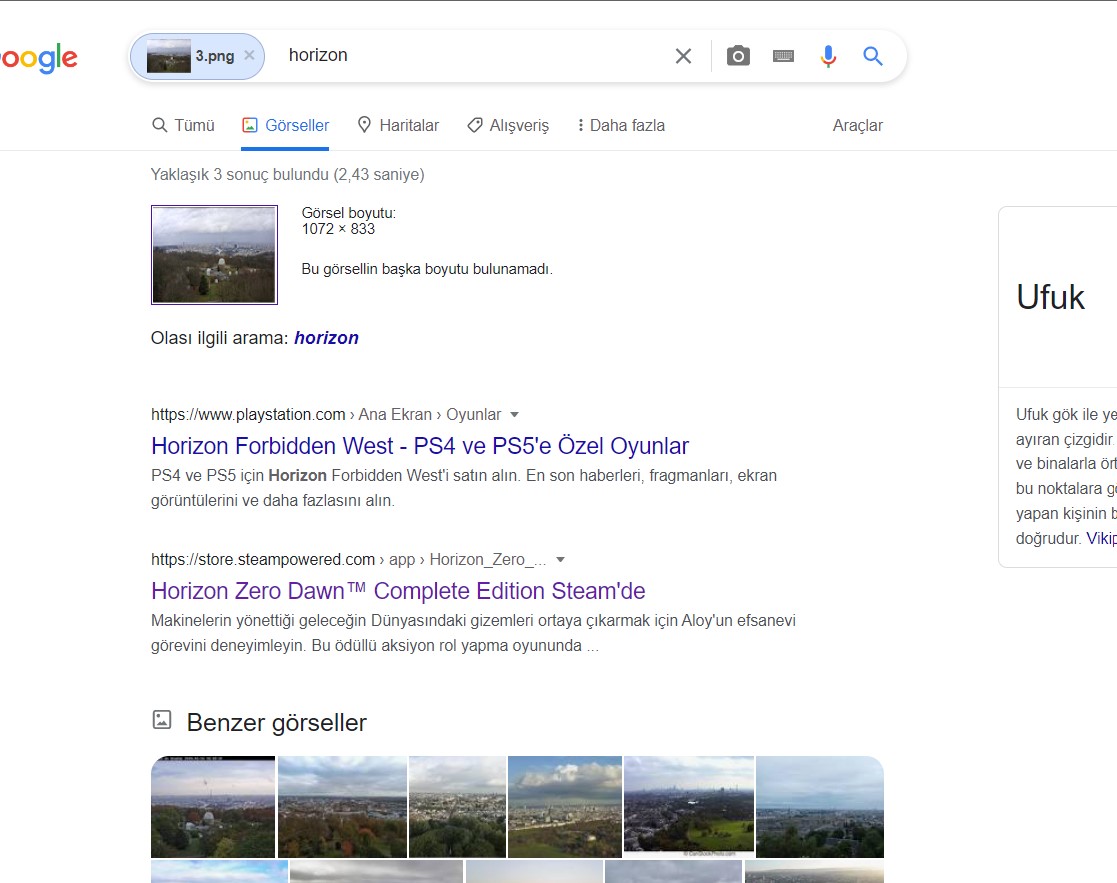
Task: Open third similar image of city skyline
Action: (457, 807)
